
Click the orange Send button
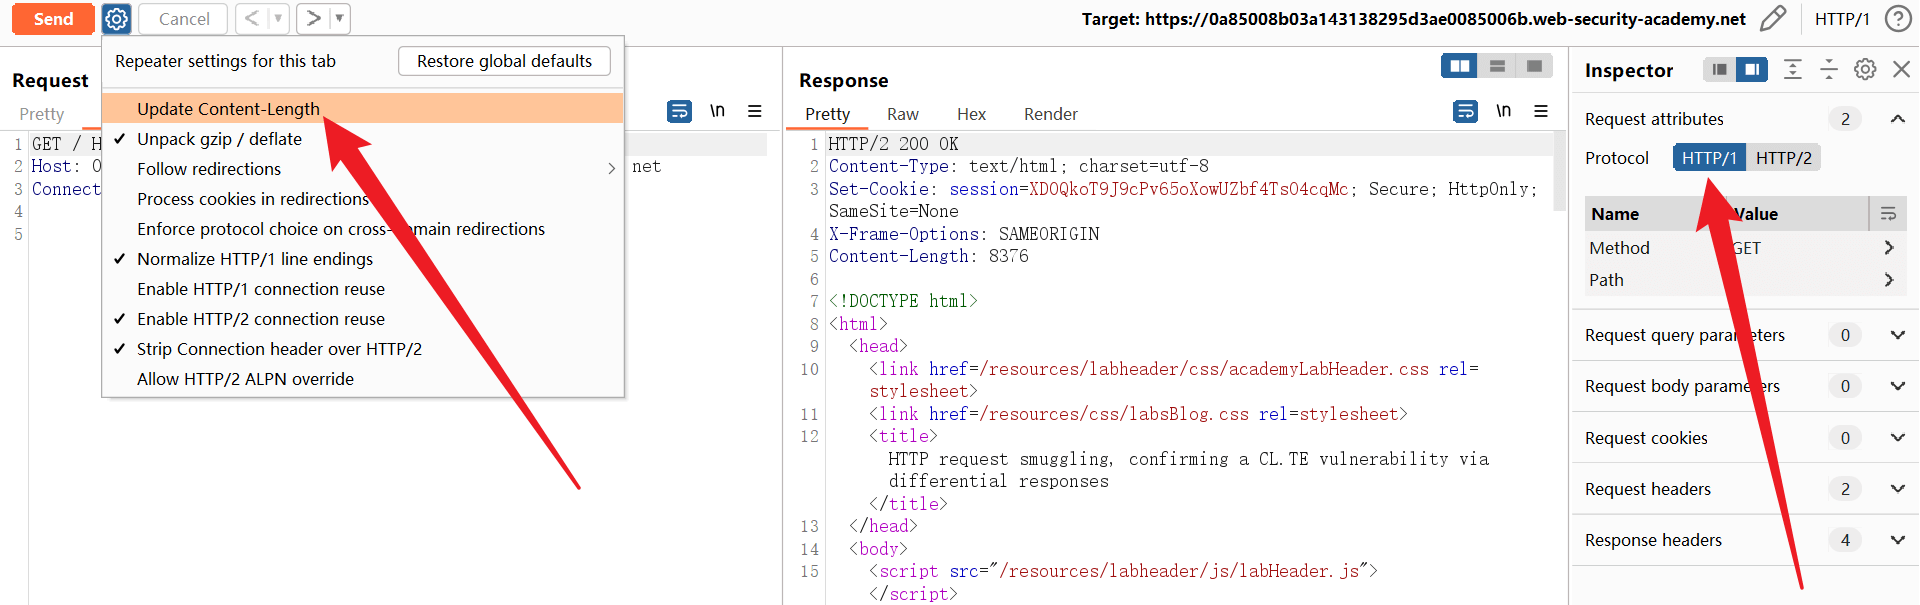[53, 19]
